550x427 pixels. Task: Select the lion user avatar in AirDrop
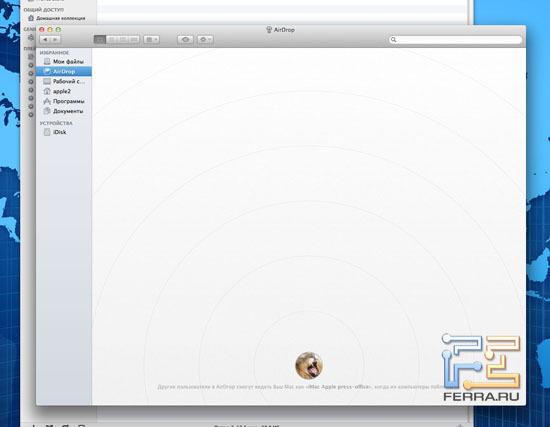[309, 366]
